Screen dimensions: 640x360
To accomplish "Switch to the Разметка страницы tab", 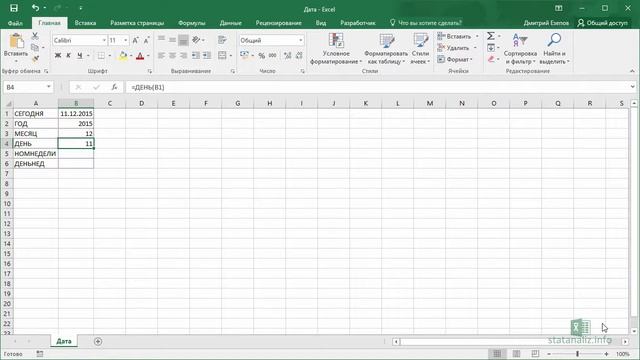I will click(x=137, y=23).
